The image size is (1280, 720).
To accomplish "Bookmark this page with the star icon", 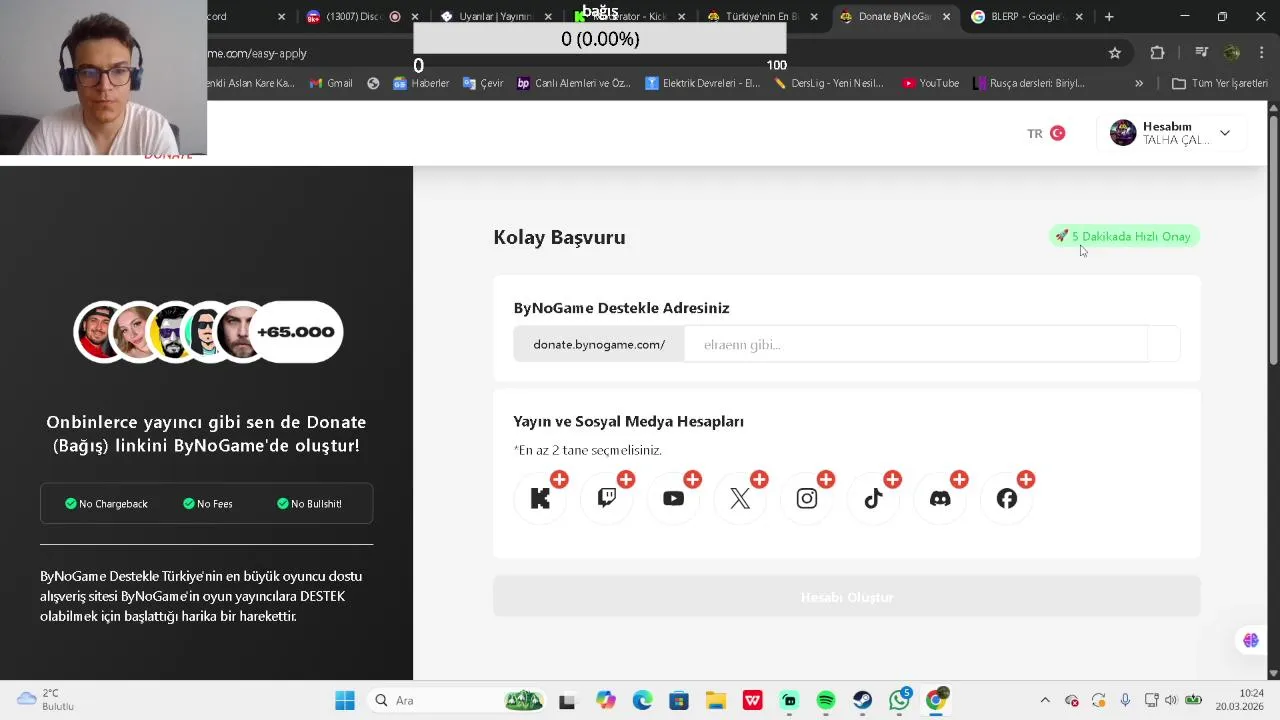I will click(1115, 53).
